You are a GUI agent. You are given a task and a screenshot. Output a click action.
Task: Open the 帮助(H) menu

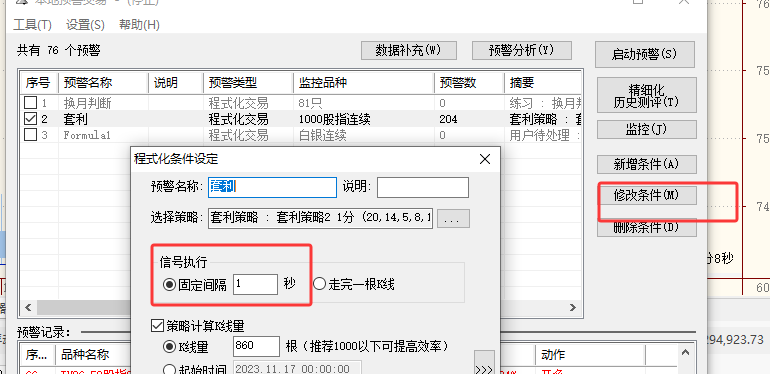139,25
